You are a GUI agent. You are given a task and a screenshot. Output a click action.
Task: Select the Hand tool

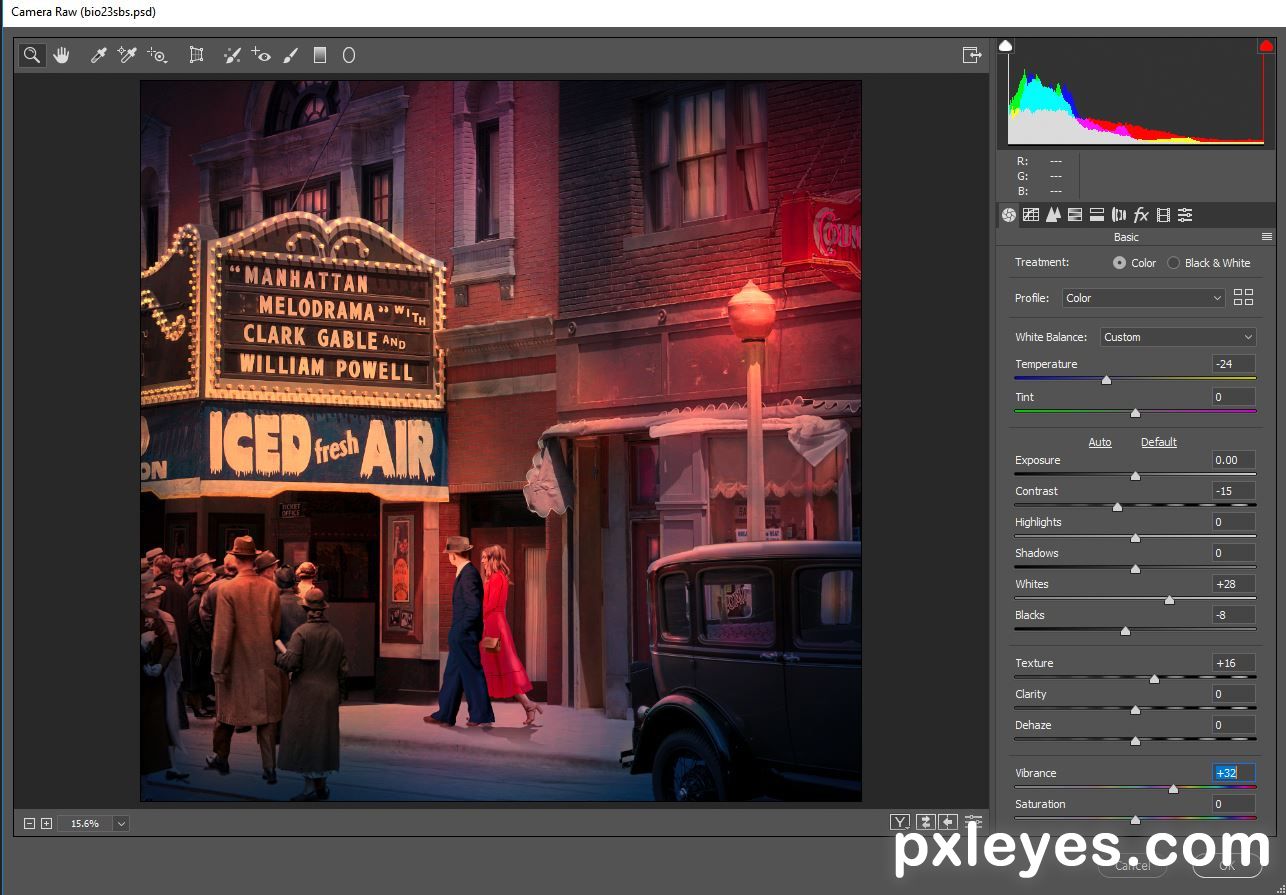pyautogui.click(x=62, y=55)
